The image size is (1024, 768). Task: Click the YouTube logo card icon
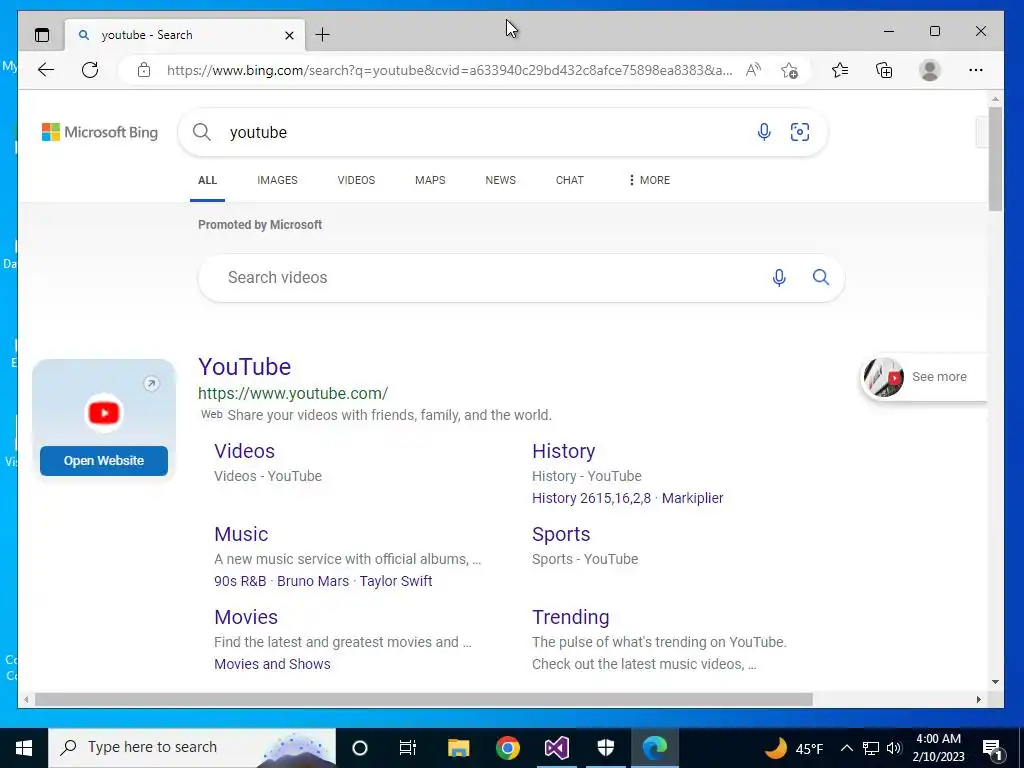104,413
